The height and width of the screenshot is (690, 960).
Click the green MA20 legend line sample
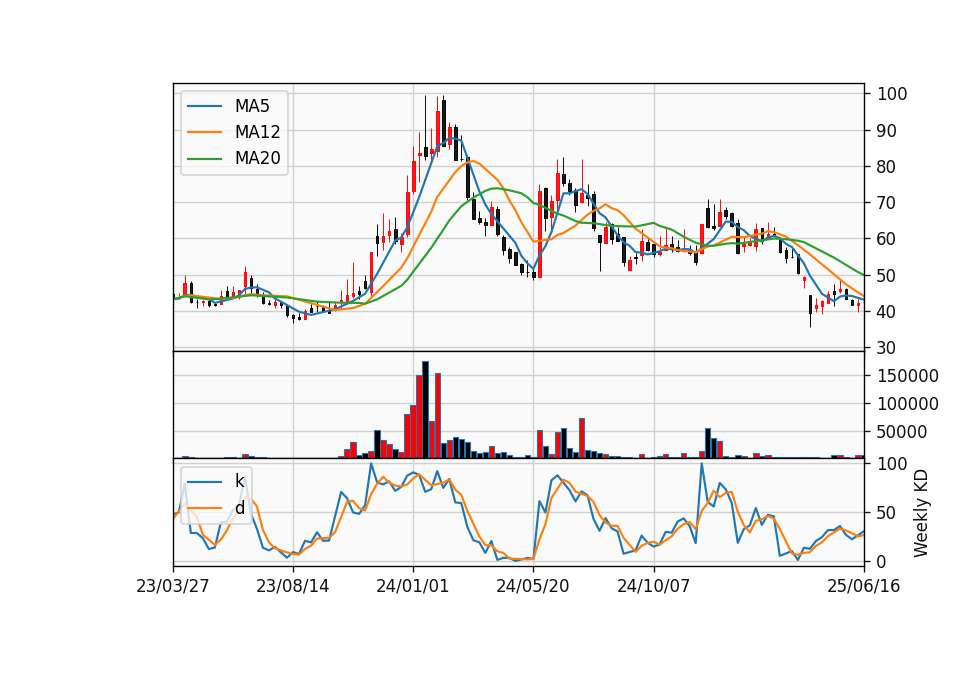[x=204, y=158]
